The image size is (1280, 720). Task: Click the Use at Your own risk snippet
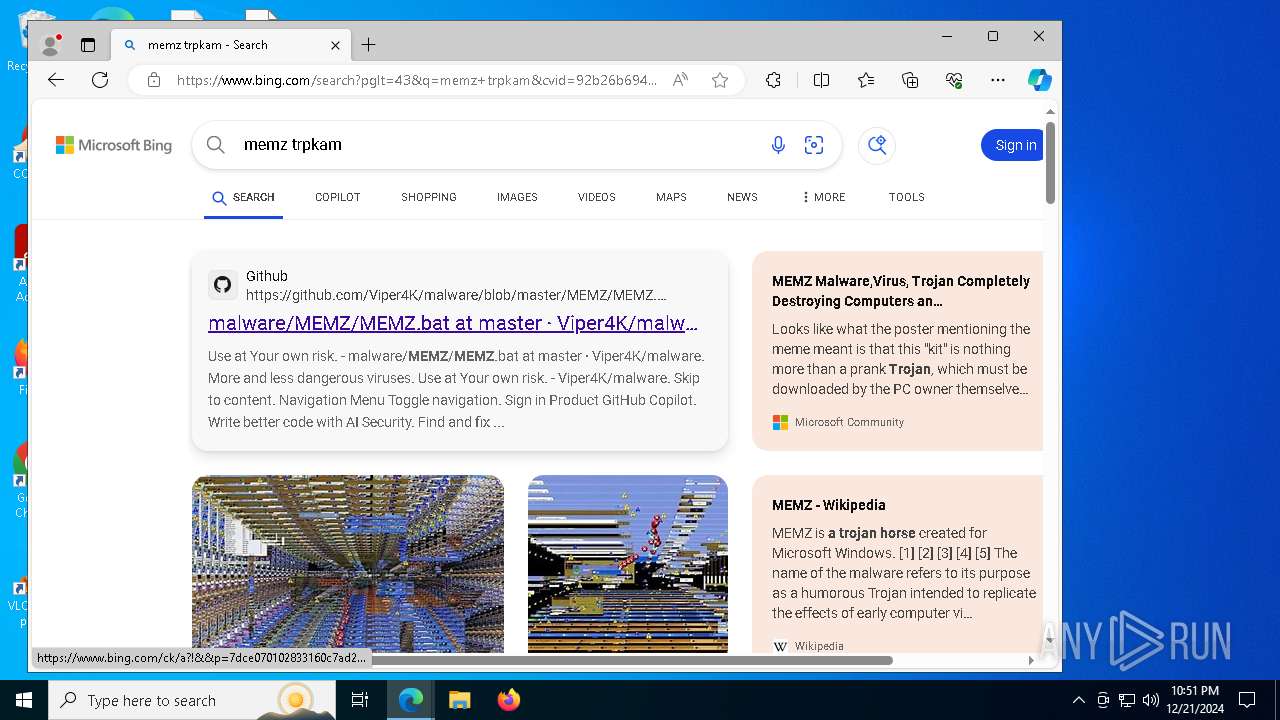coord(457,389)
